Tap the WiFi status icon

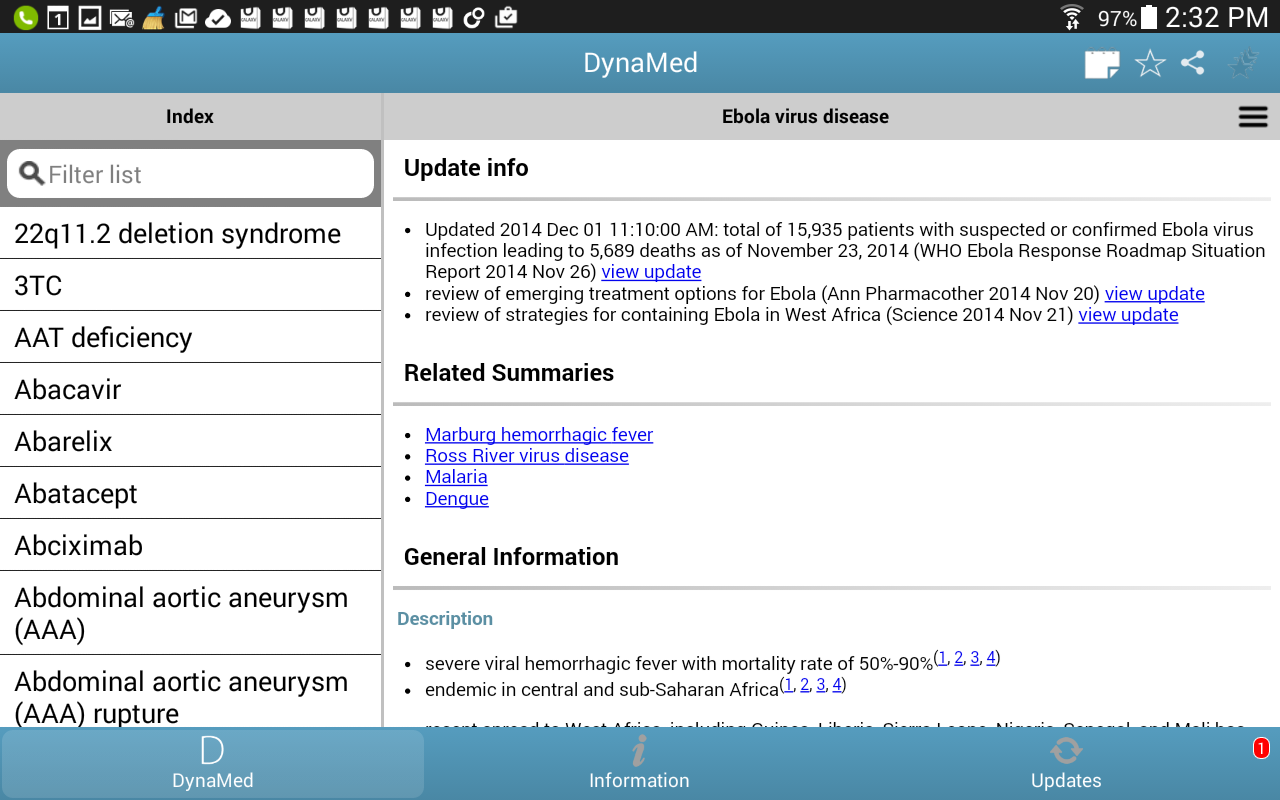pos(1072,17)
